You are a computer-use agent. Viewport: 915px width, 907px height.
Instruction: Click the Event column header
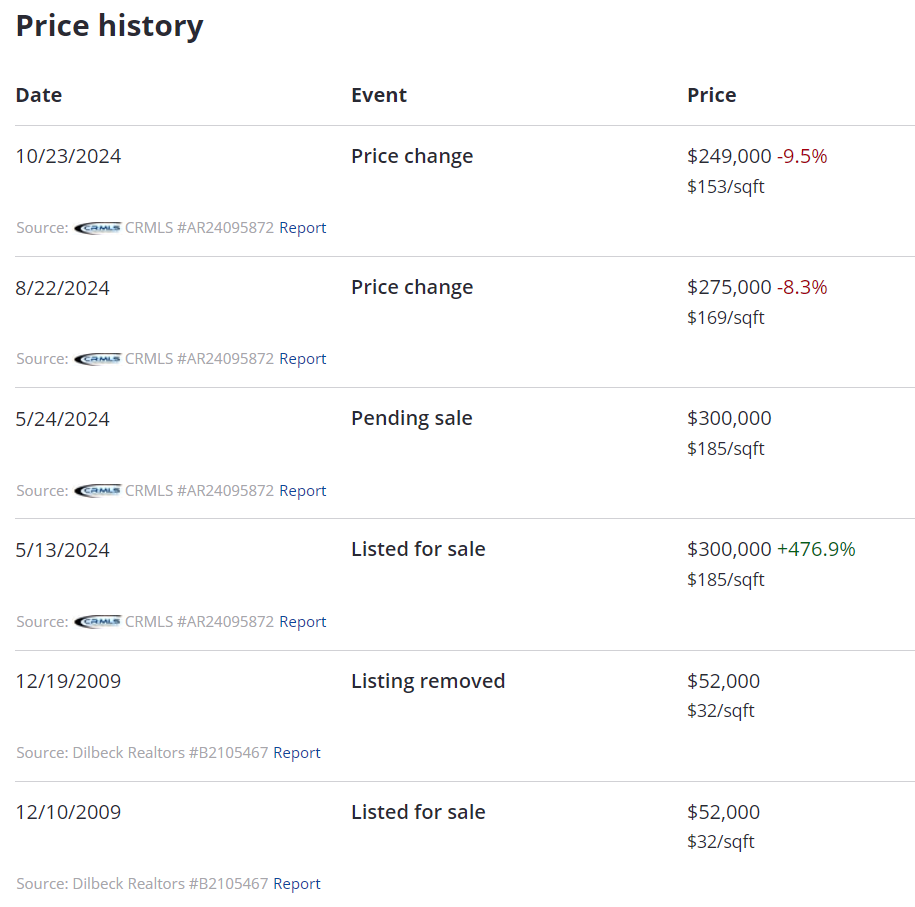click(x=379, y=95)
